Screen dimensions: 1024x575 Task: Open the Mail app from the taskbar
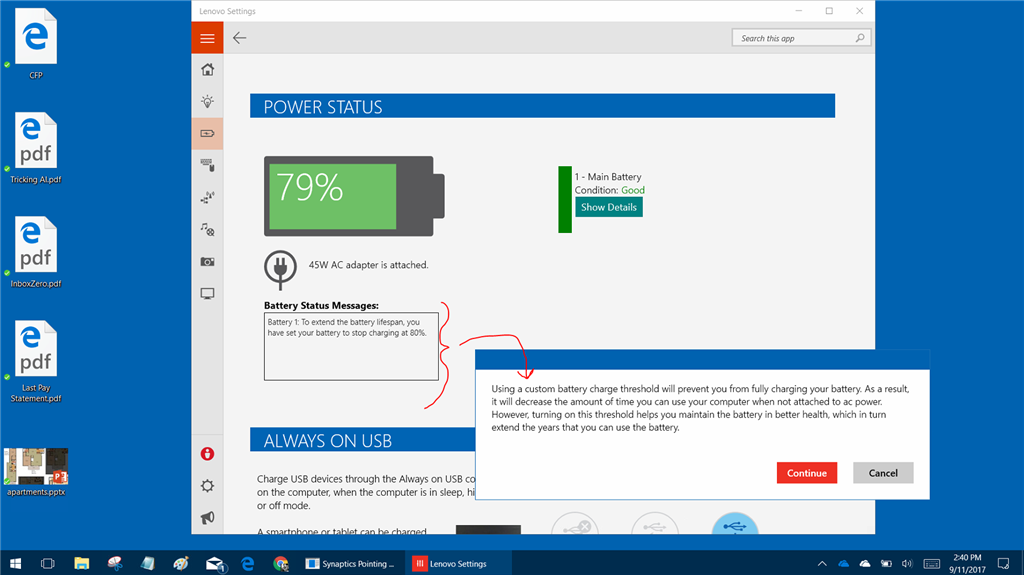tap(215, 563)
